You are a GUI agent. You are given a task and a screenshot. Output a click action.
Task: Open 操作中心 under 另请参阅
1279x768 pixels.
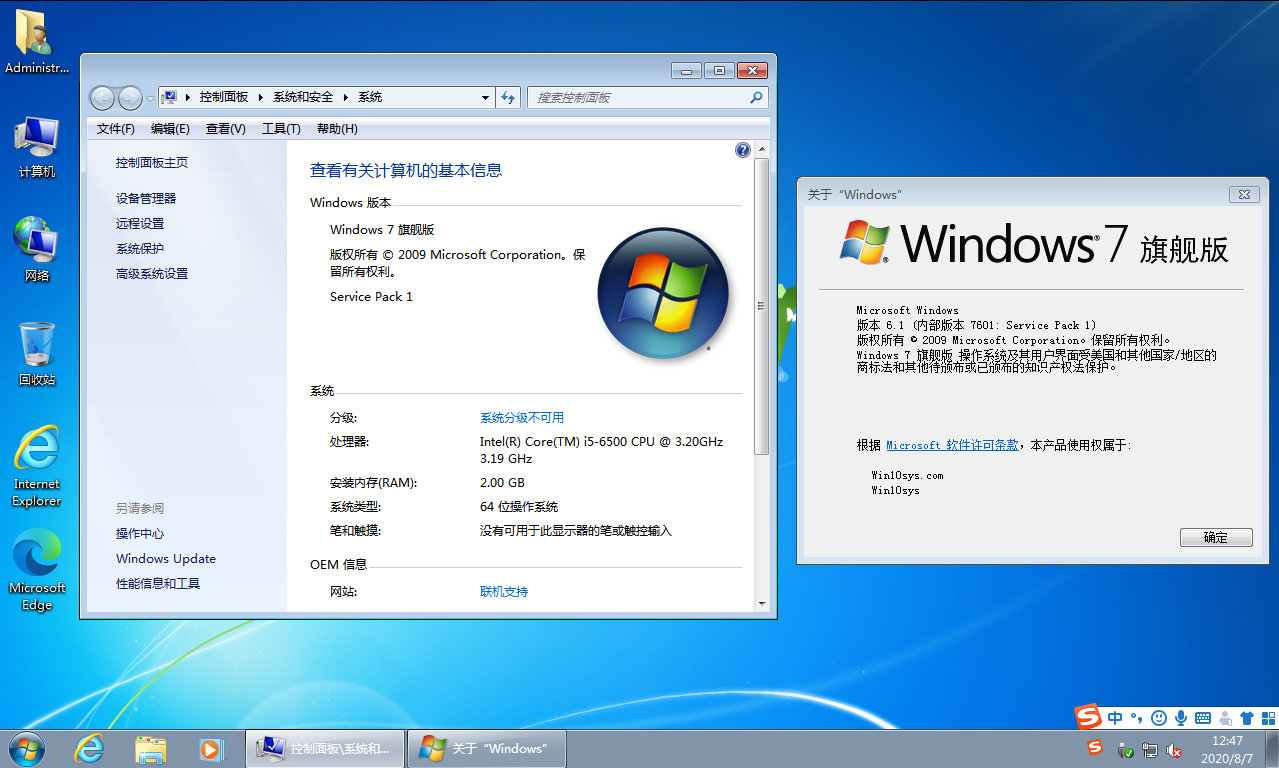(140, 534)
